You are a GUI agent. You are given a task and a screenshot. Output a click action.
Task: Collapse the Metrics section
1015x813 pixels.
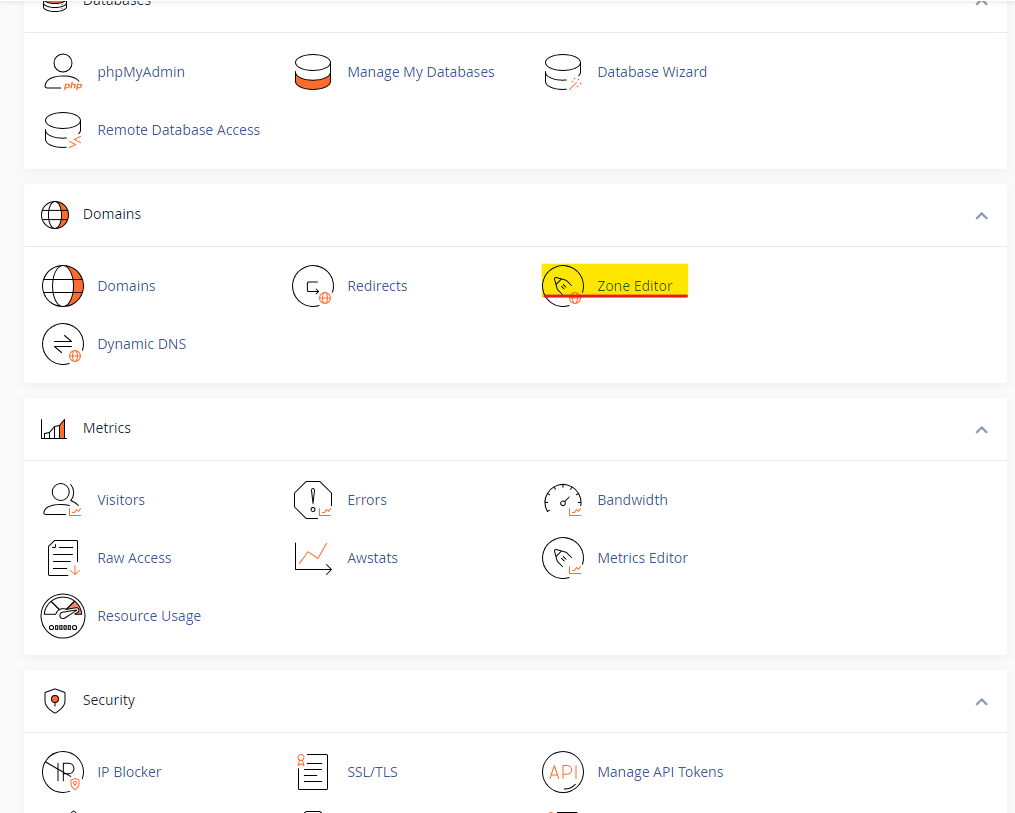(x=981, y=429)
